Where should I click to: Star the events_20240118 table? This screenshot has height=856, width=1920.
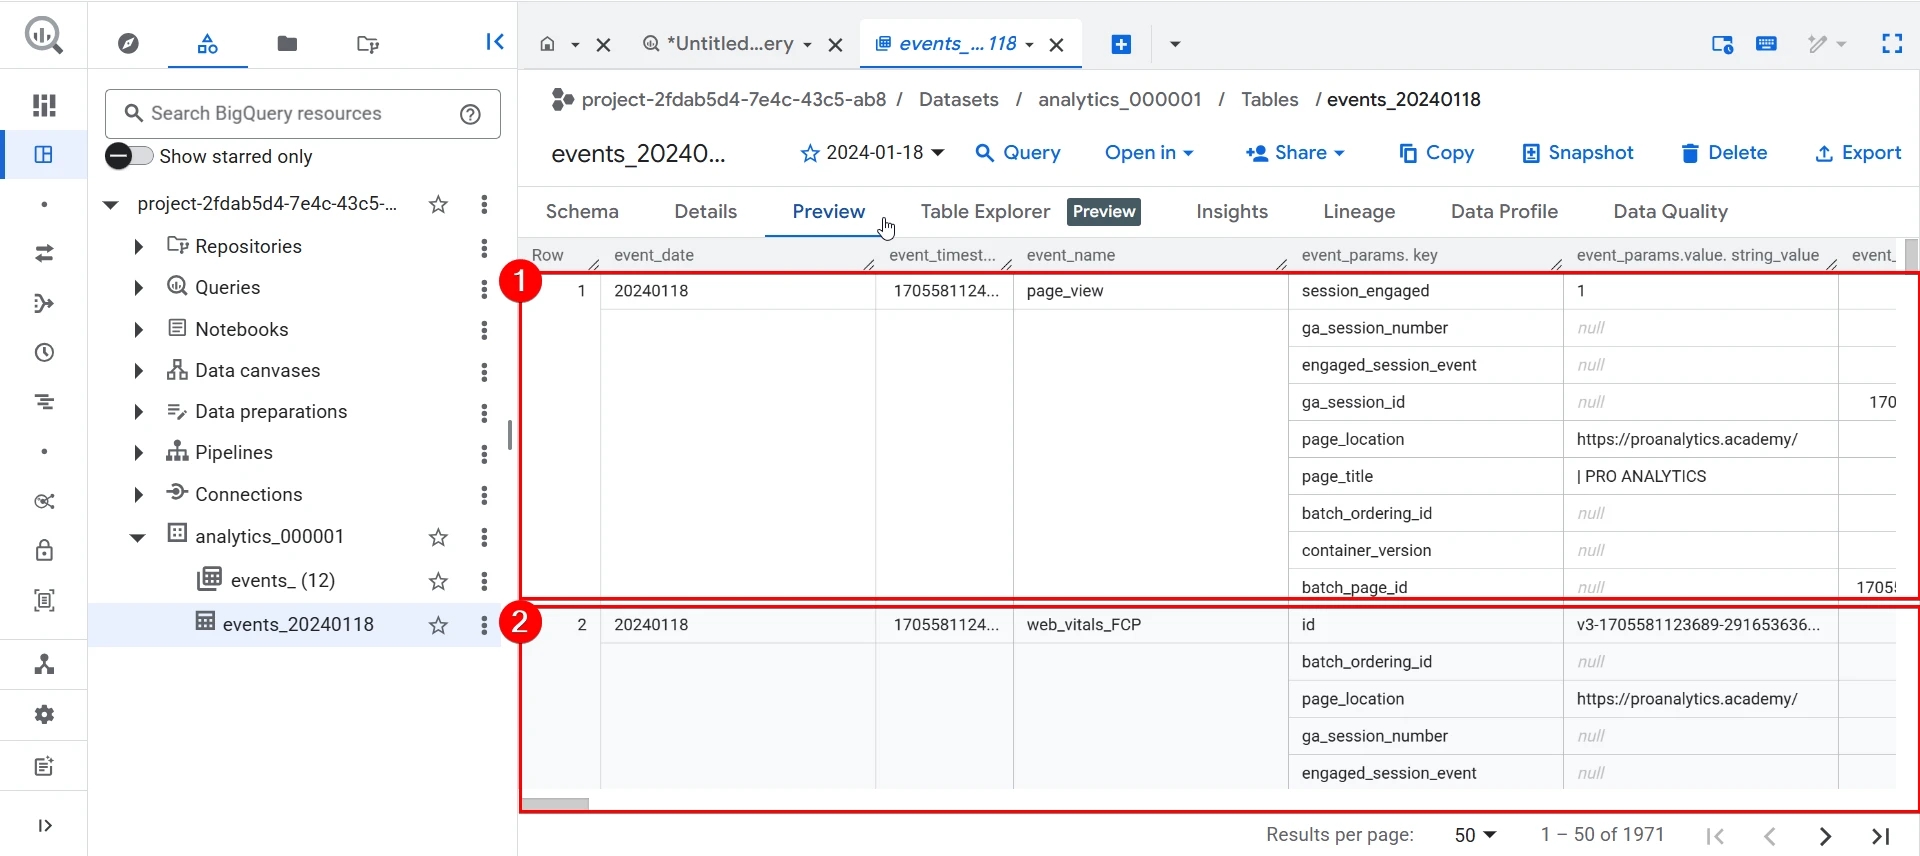pos(438,625)
